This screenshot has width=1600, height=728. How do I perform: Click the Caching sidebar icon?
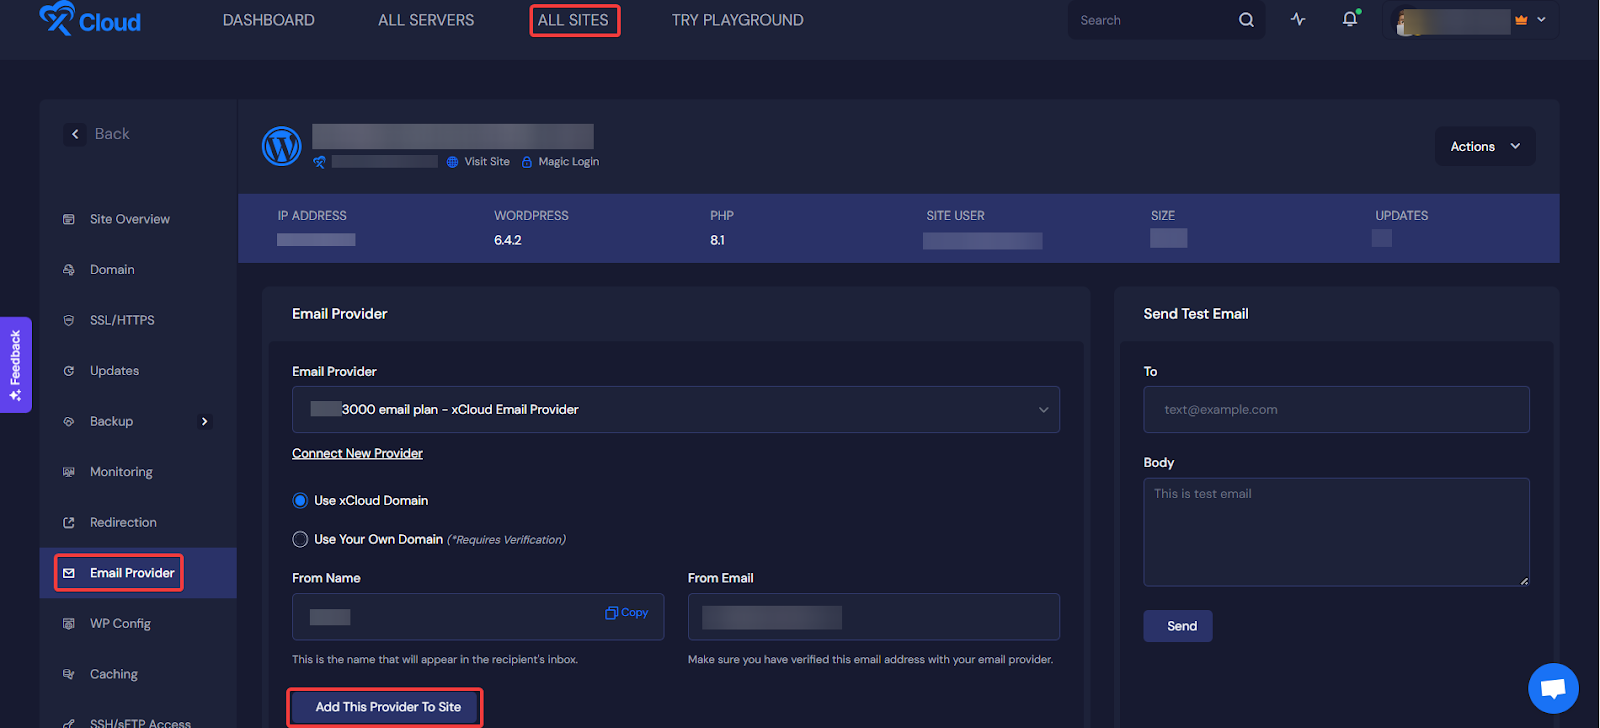tap(69, 674)
